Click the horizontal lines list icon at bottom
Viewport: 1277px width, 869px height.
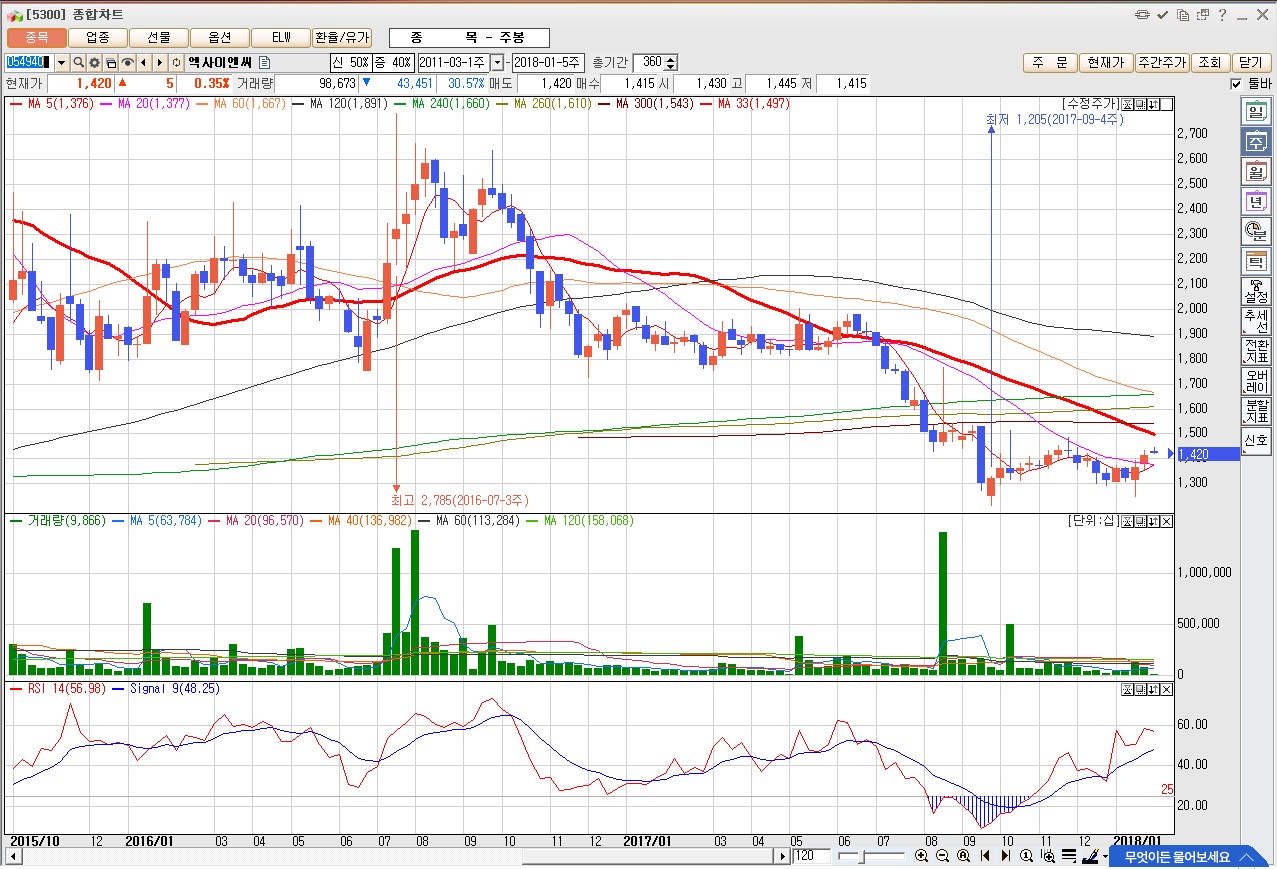[1068, 856]
